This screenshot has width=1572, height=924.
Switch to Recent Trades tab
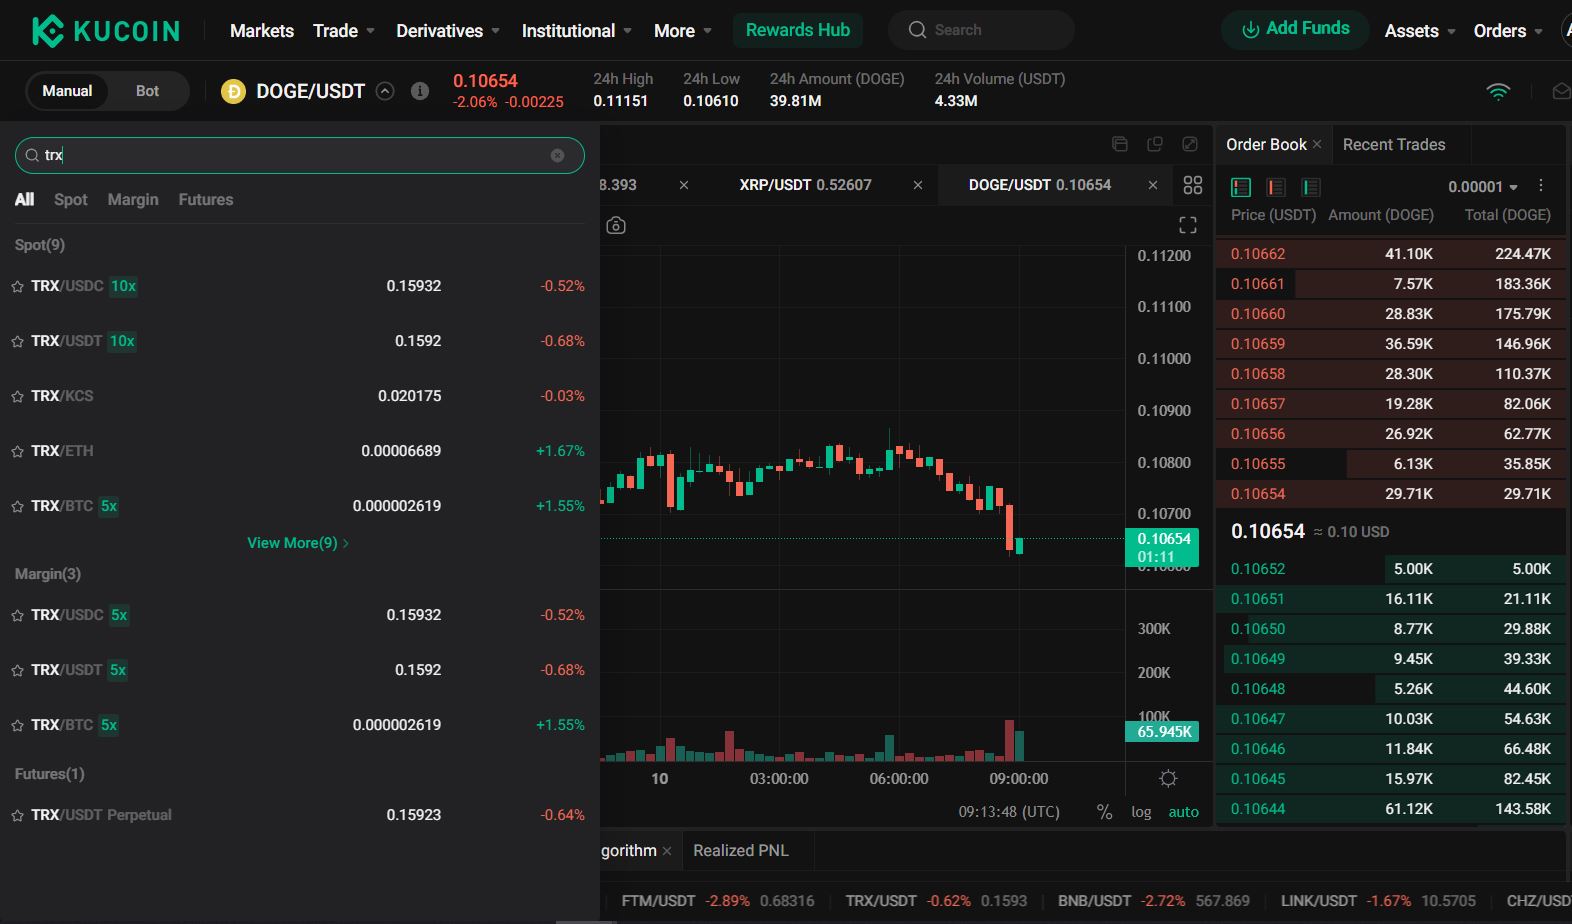[x=1394, y=145]
